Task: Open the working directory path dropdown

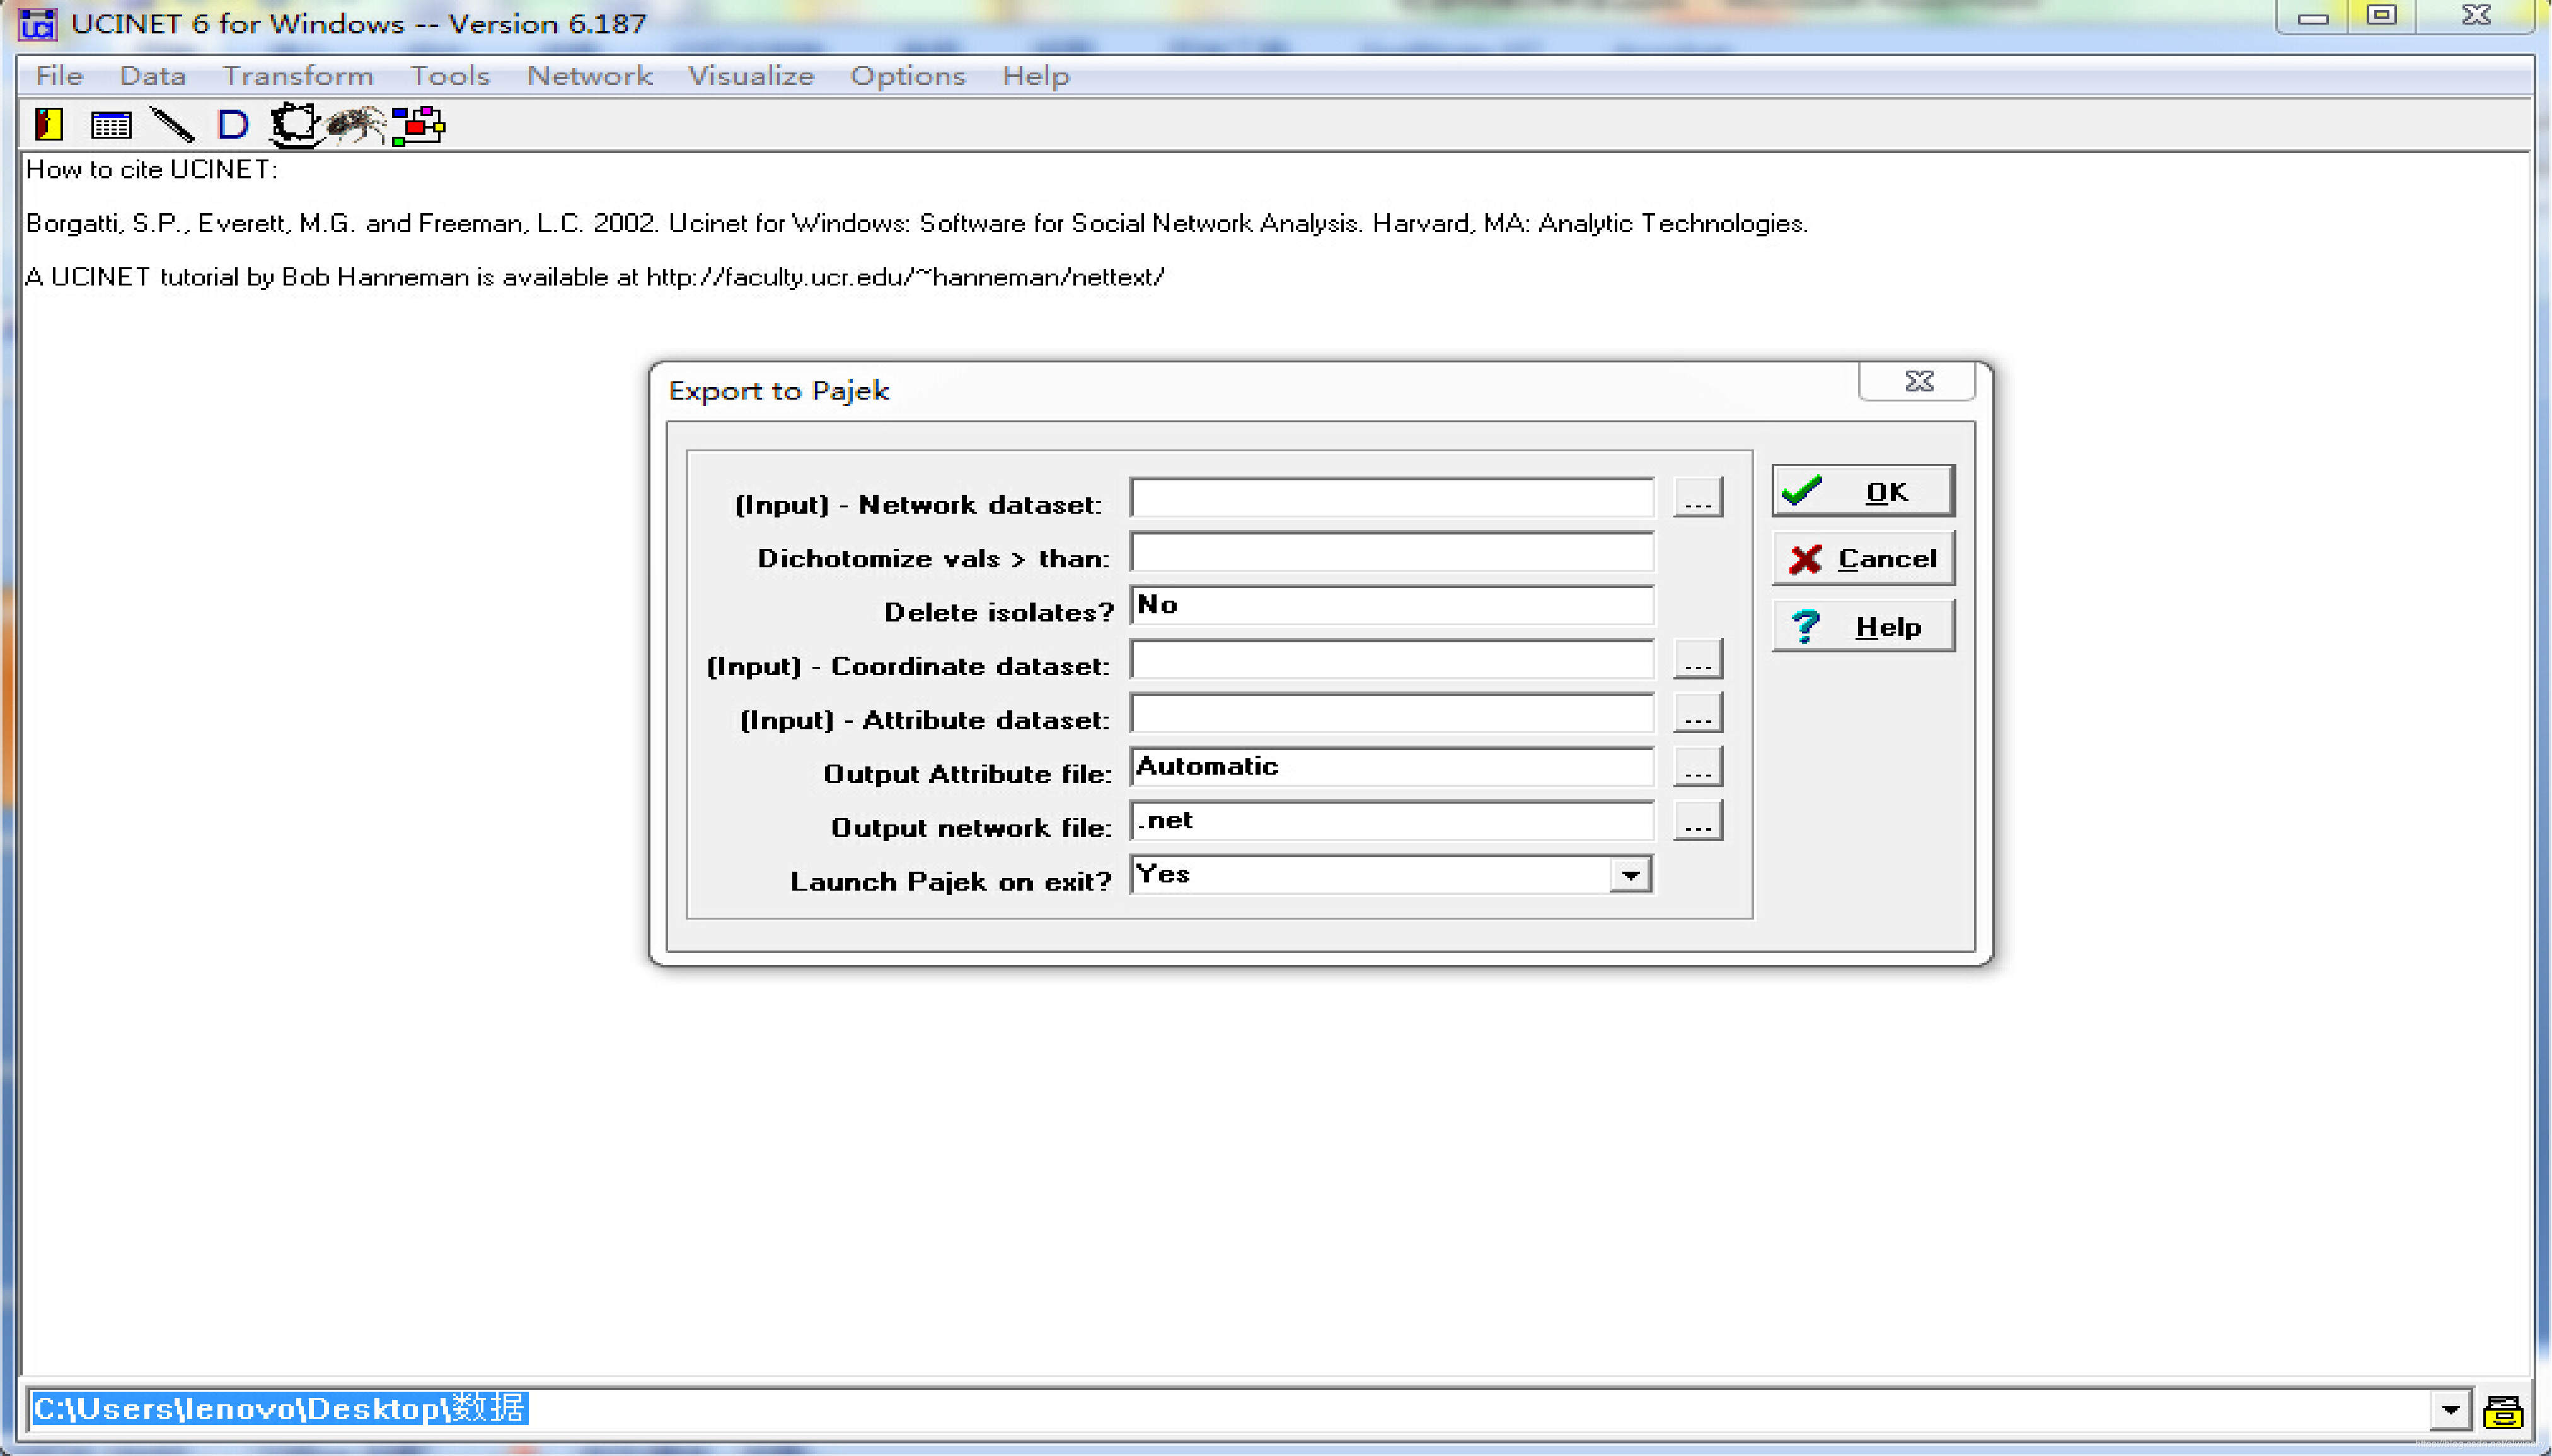Action: (2450, 1411)
